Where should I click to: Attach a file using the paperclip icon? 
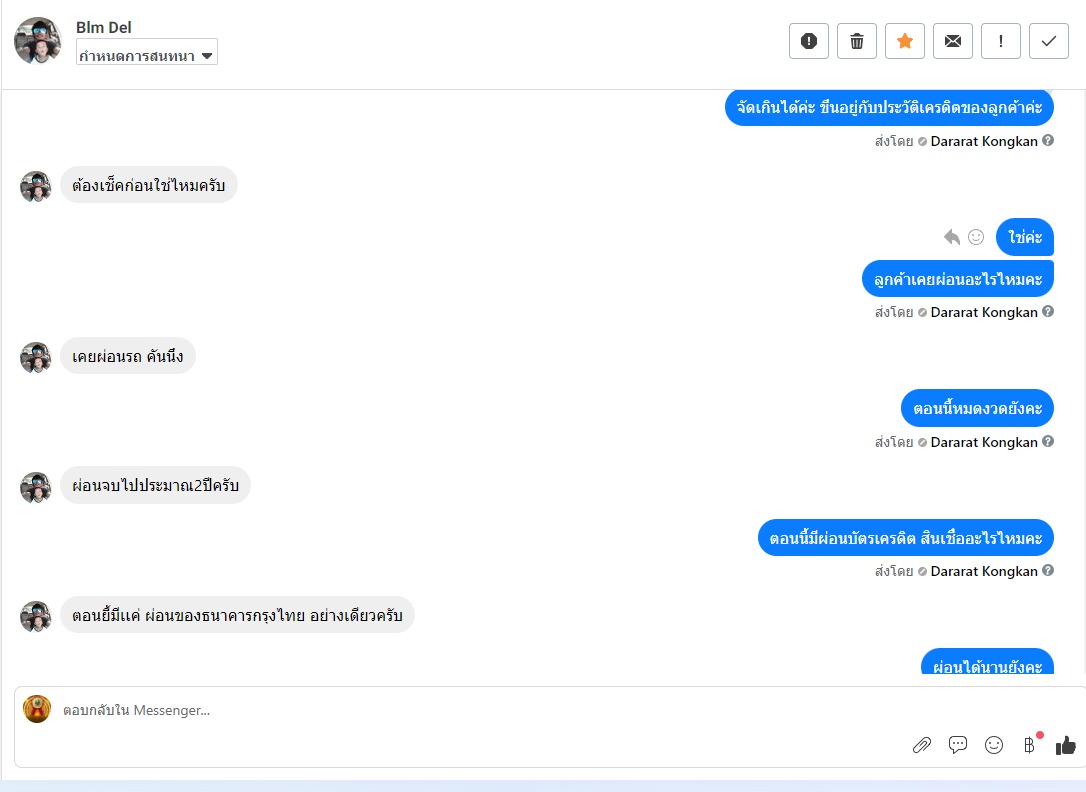922,745
